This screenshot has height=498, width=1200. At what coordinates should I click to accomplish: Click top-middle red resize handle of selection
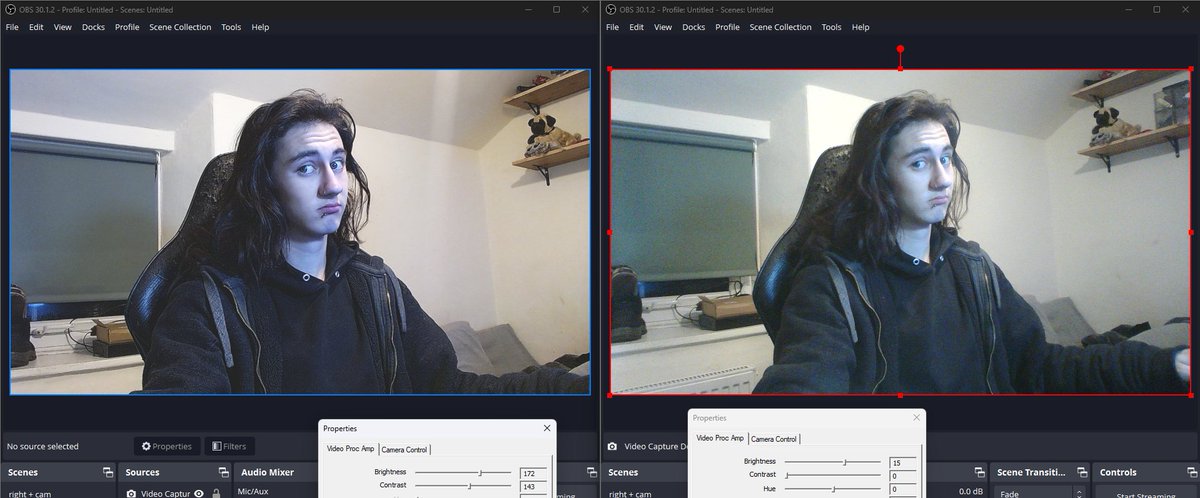(x=900, y=69)
